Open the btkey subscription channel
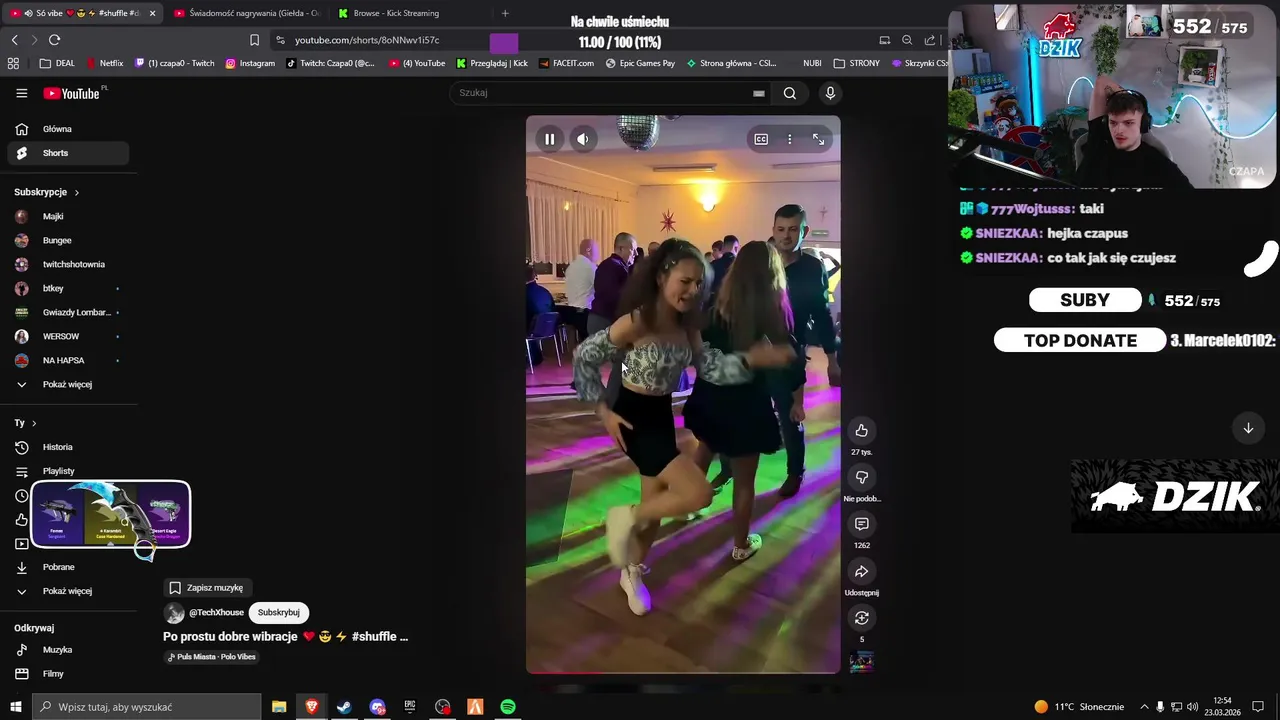Viewport: 1280px width, 720px height. tap(68, 288)
